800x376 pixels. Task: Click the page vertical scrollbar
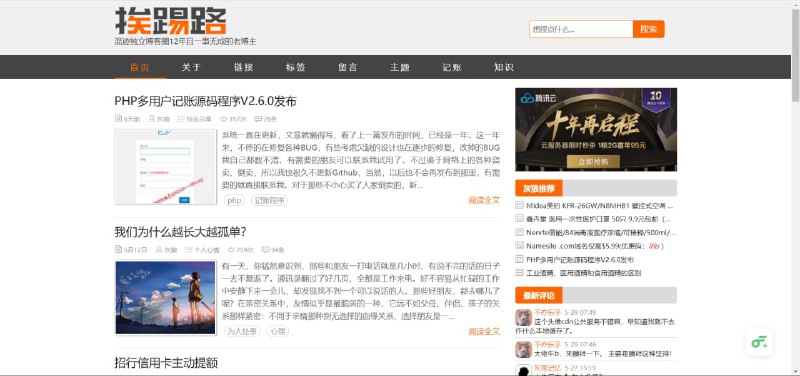(x=795, y=188)
